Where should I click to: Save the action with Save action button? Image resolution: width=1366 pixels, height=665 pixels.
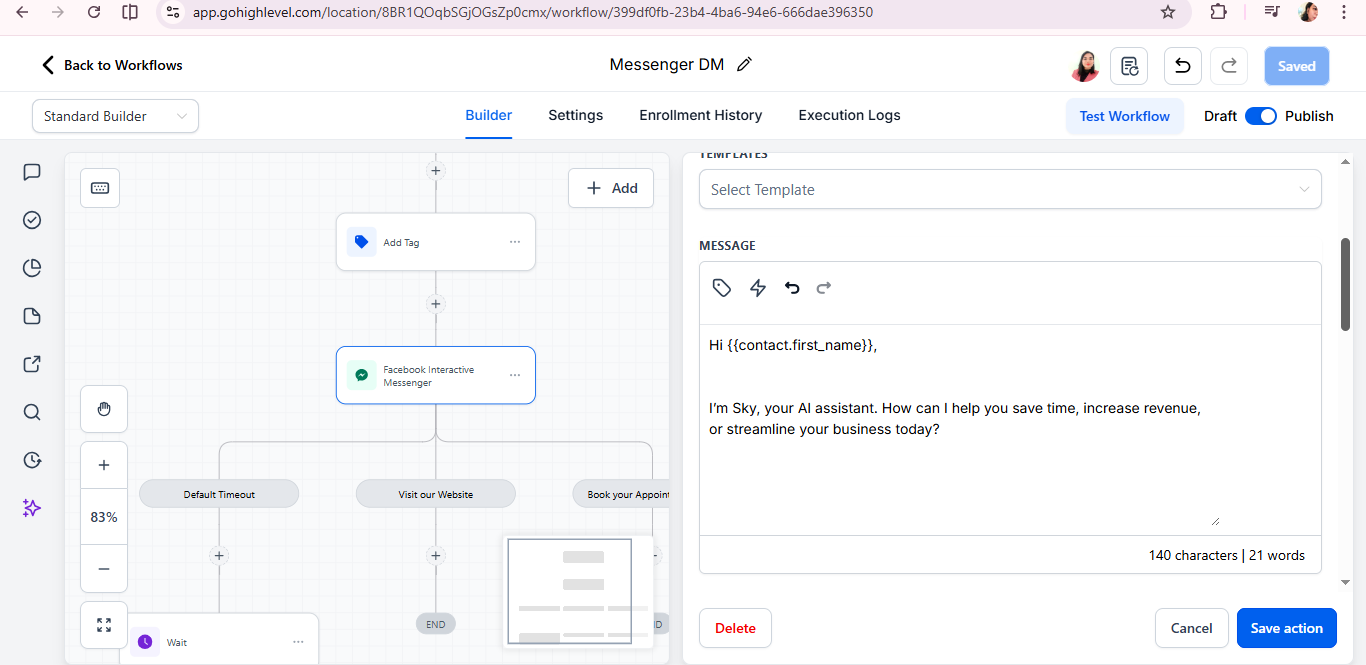[1286, 628]
